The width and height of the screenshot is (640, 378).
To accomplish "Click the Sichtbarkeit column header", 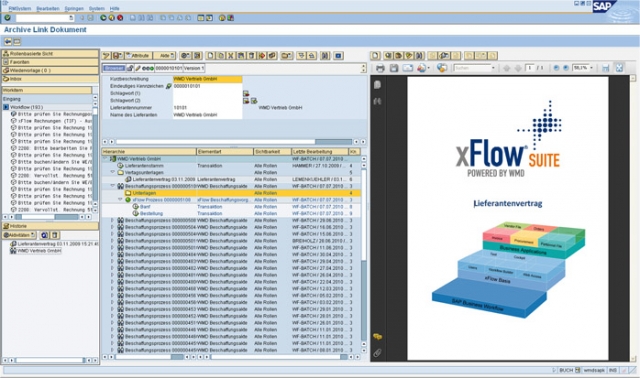I will pyautogui.click(x=272, y=151).
